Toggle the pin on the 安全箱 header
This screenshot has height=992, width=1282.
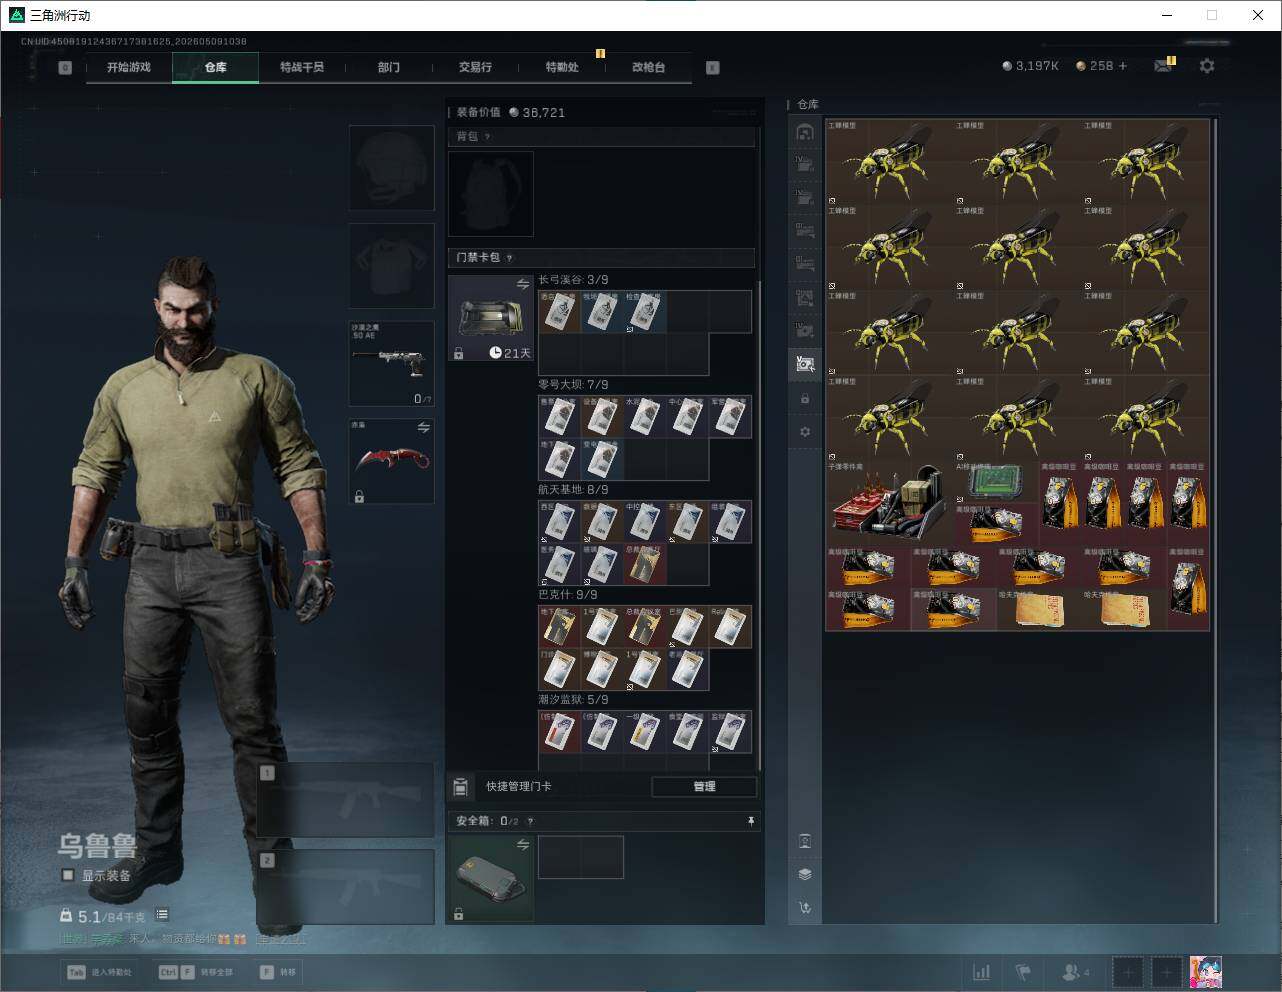pyautogui.click(x=751, y=821)
